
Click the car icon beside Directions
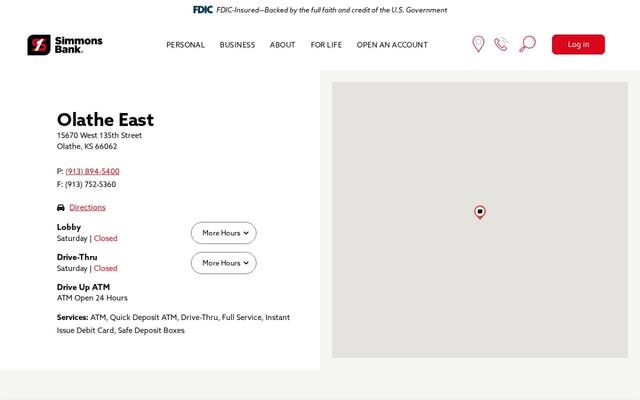pos(61,207)
